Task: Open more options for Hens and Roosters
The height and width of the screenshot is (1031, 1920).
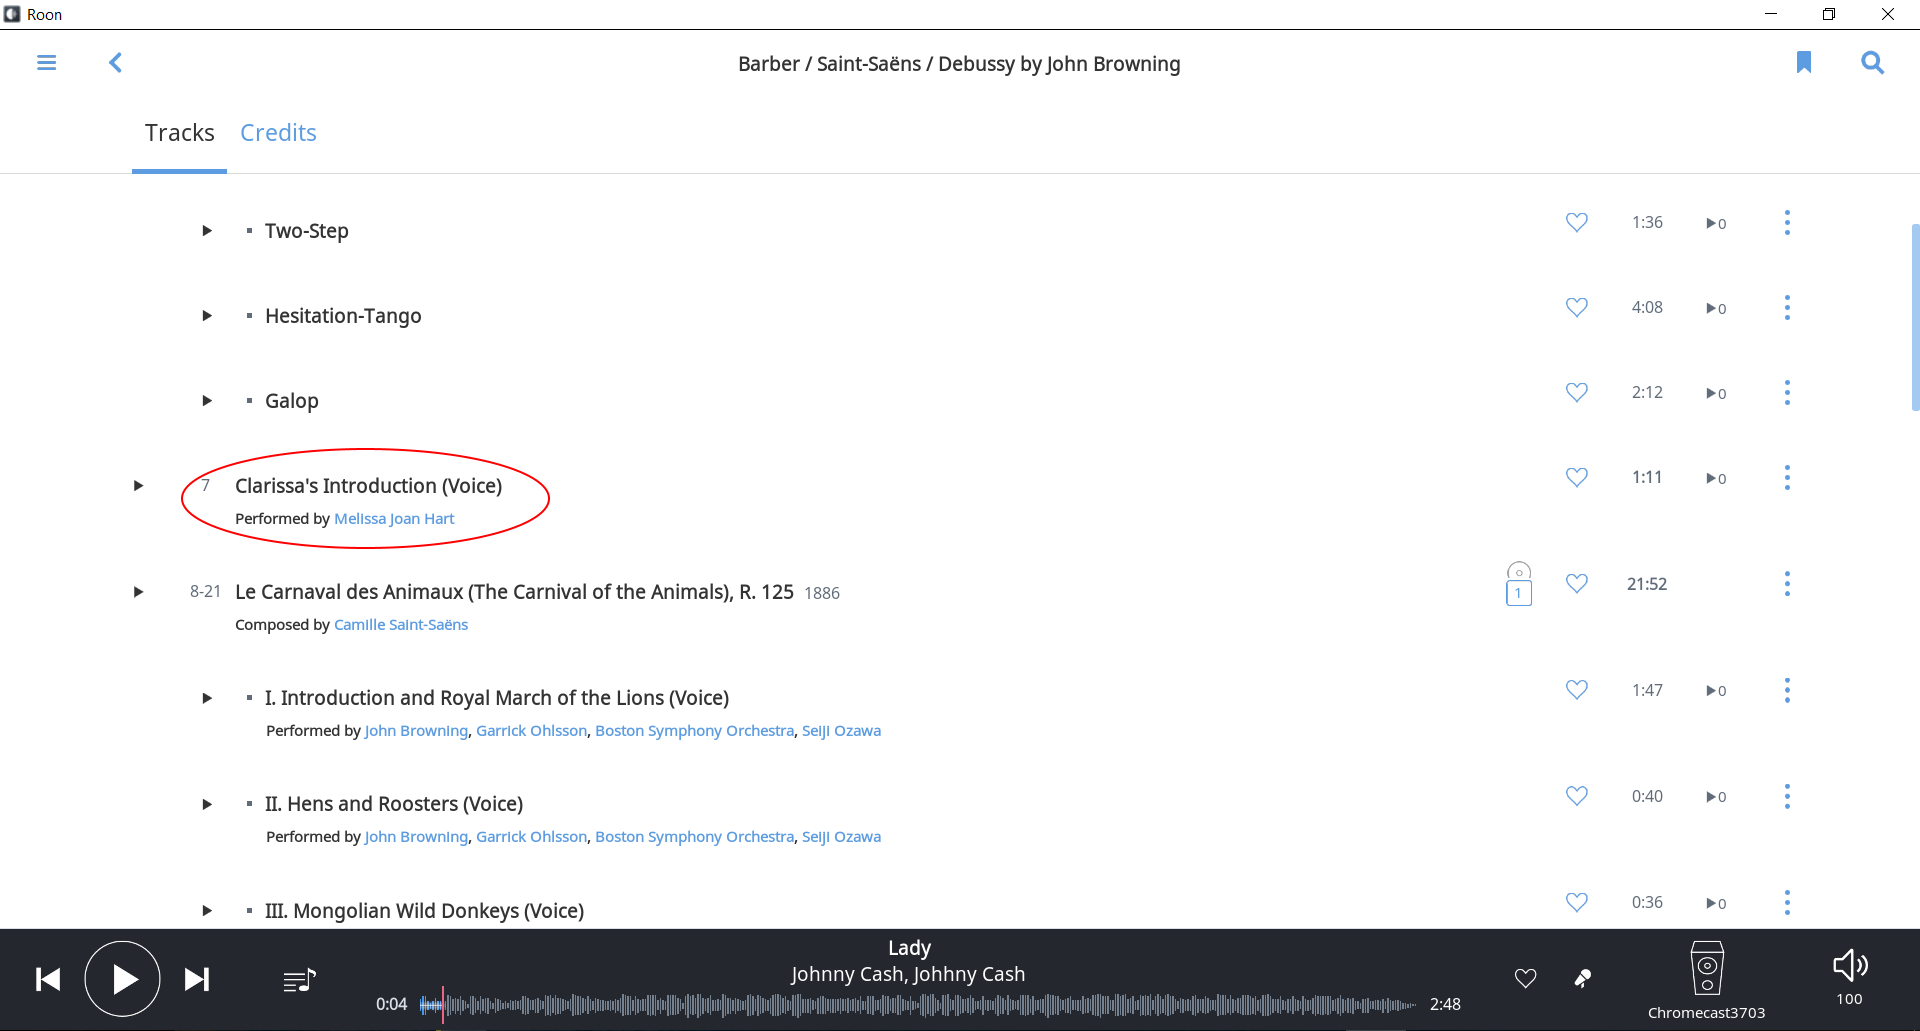Action: click(1787, 795)
